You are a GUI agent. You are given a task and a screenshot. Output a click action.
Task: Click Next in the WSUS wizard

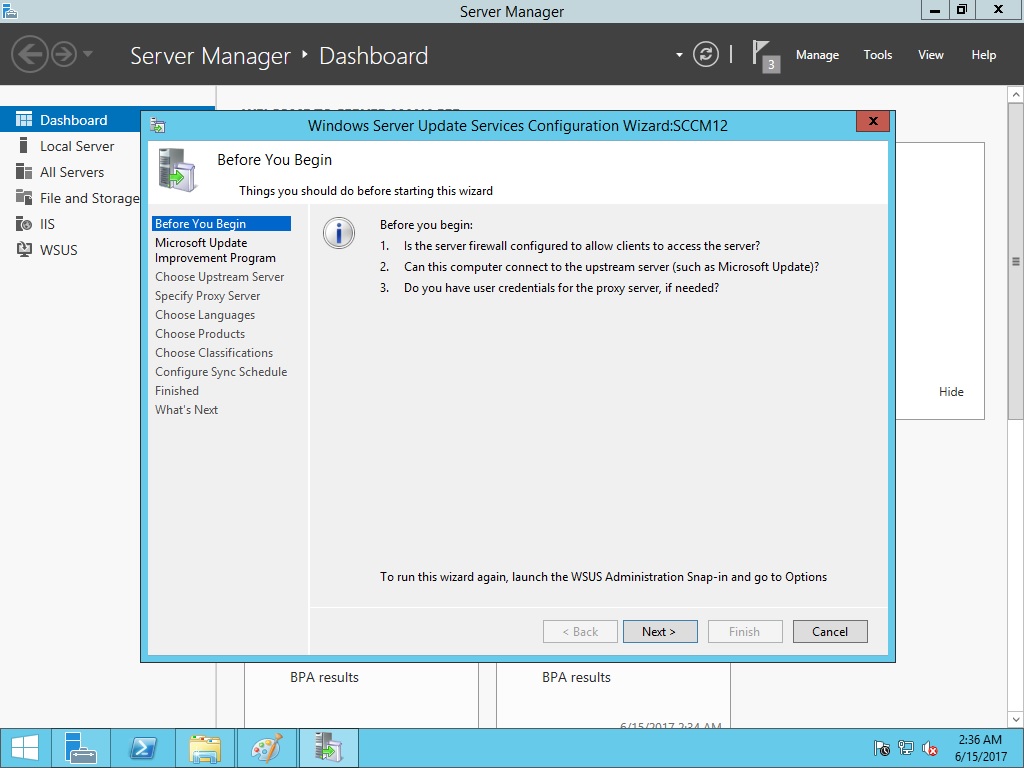tap(659, 632)
